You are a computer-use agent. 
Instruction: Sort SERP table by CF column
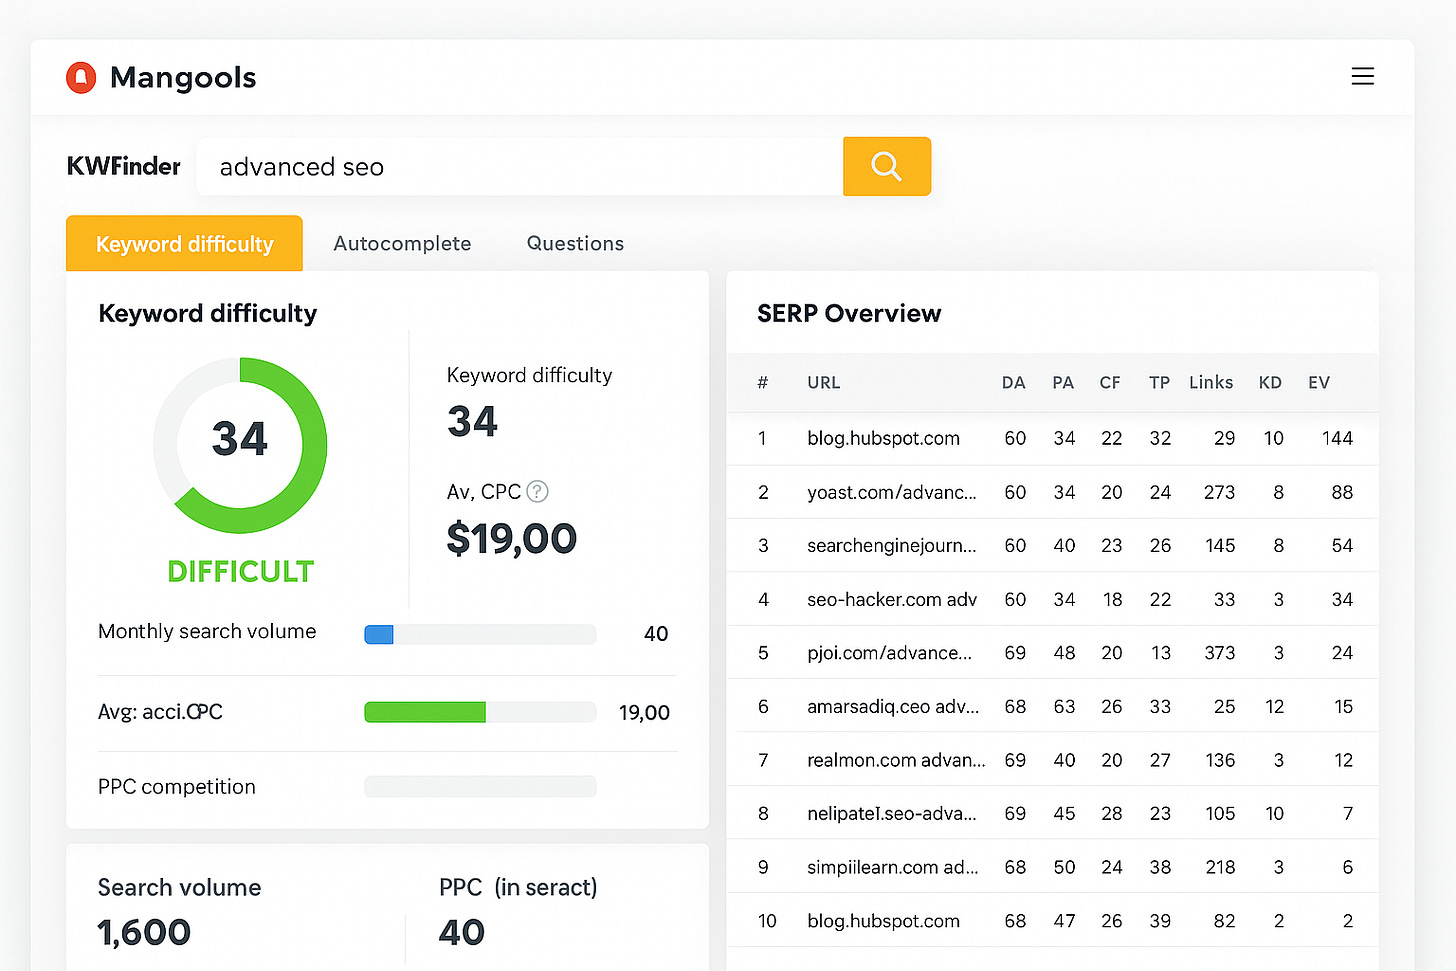point(1110,383)
